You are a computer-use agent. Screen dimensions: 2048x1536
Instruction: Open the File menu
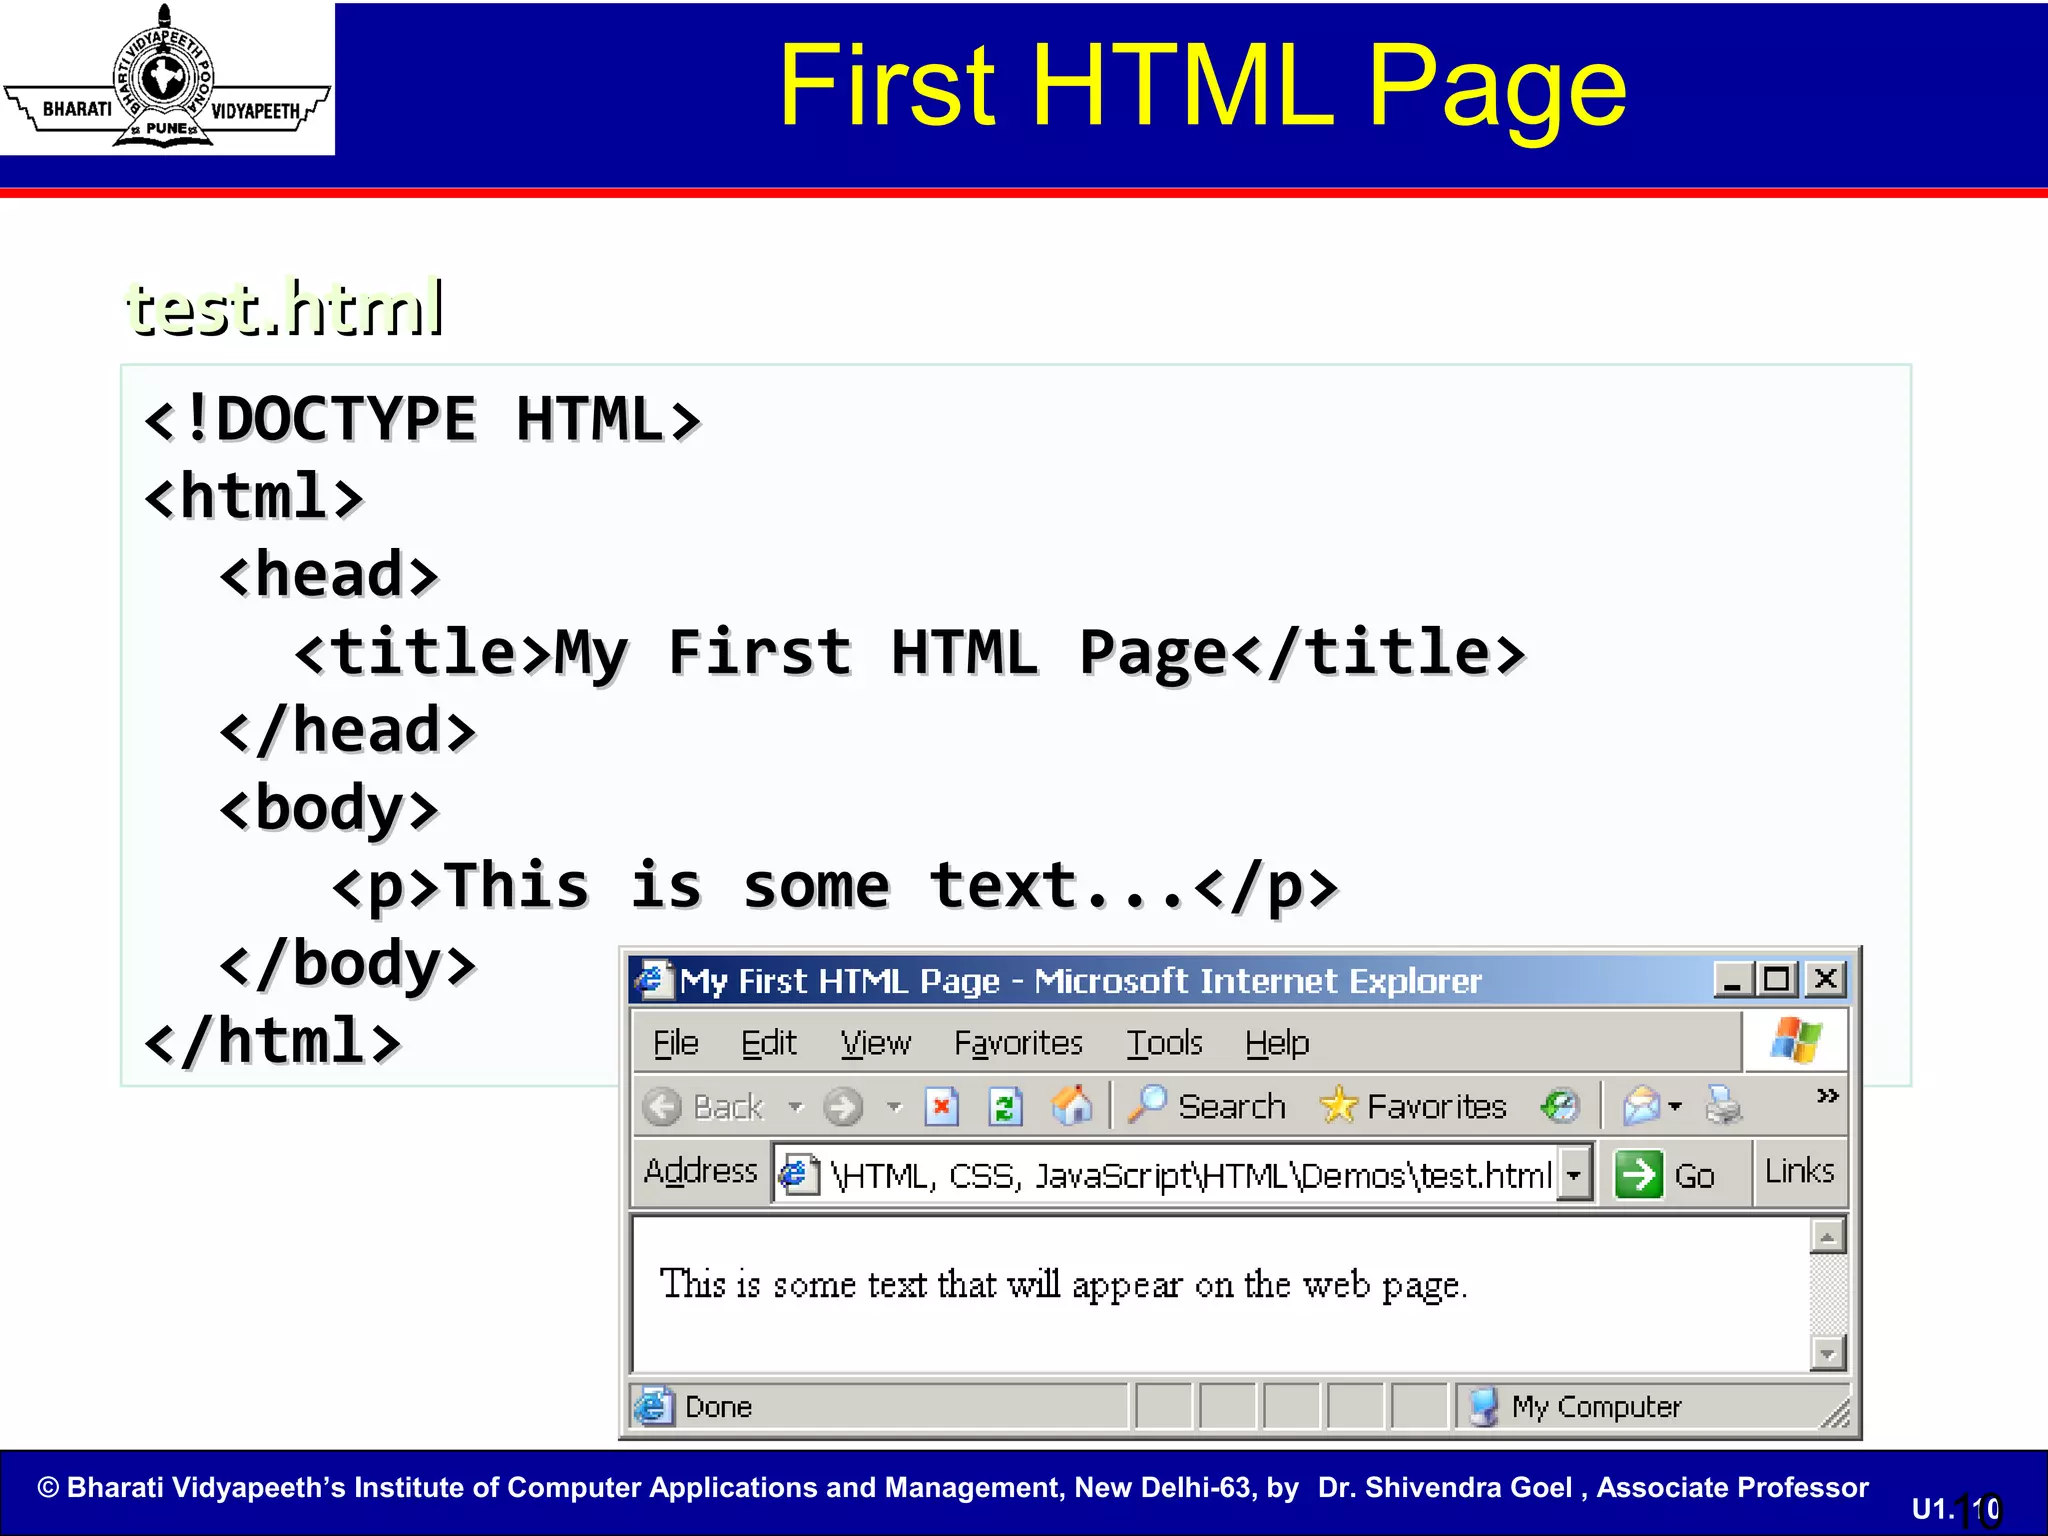676,1043
